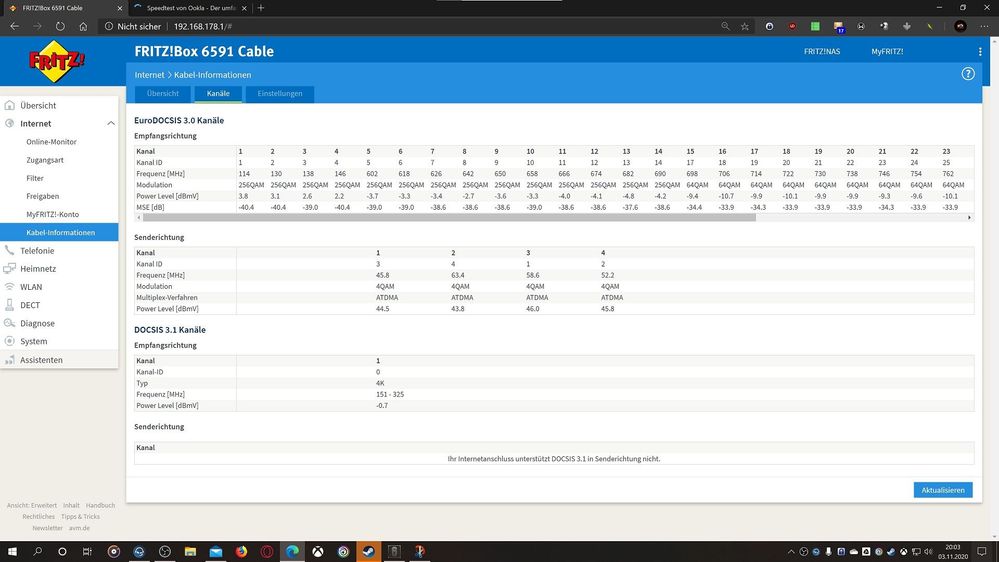Click the zoom magnifier in the address bar

click(725, 26)
